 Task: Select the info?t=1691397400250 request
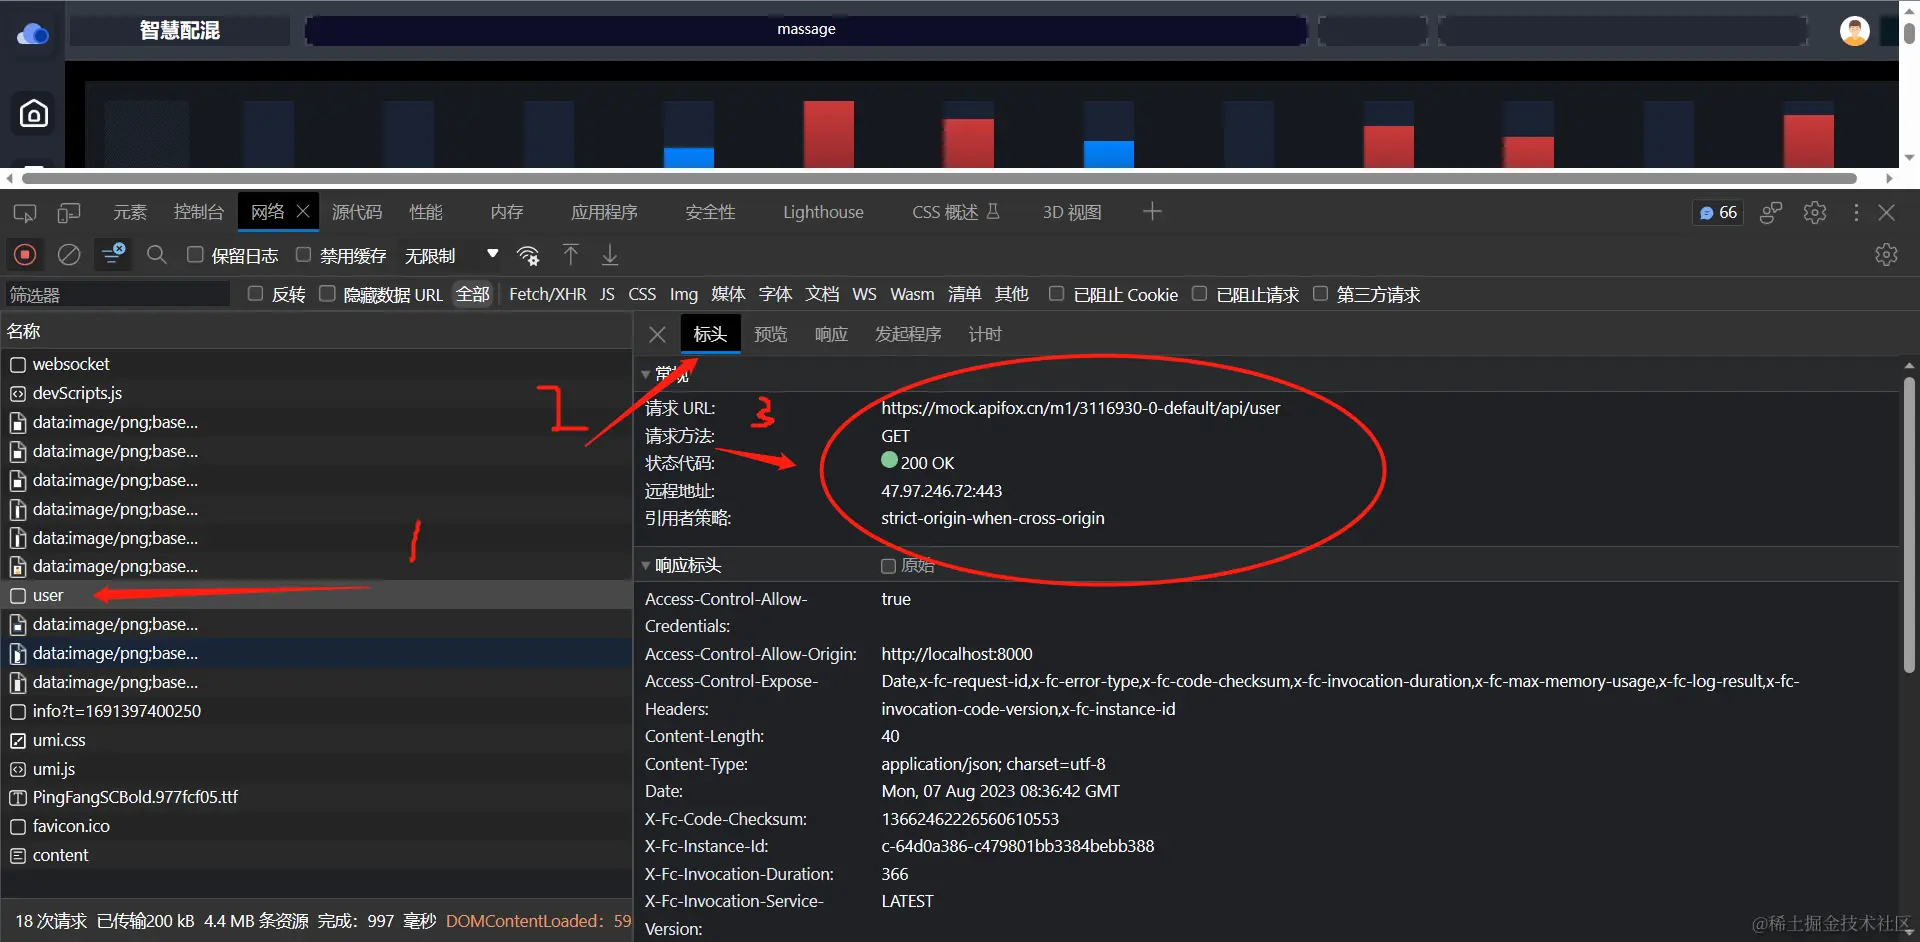(316, 711)
